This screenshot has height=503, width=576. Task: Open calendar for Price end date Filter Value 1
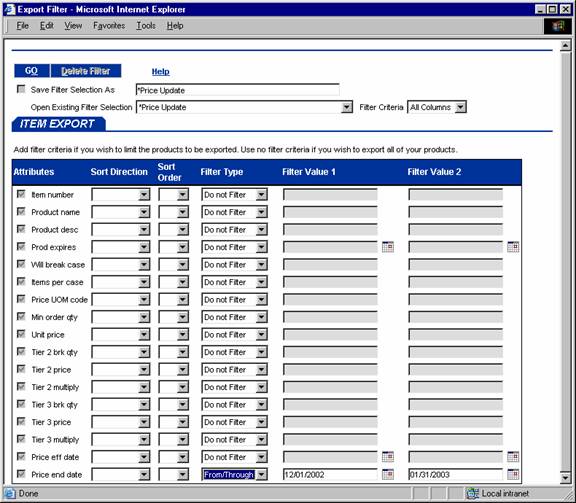[x=388, y=474]
